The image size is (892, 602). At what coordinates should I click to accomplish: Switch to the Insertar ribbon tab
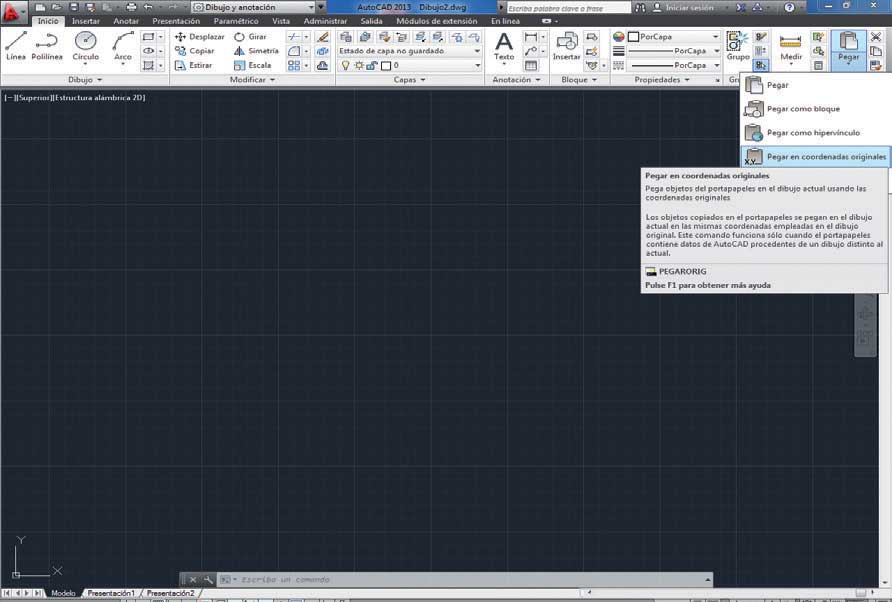85,21
